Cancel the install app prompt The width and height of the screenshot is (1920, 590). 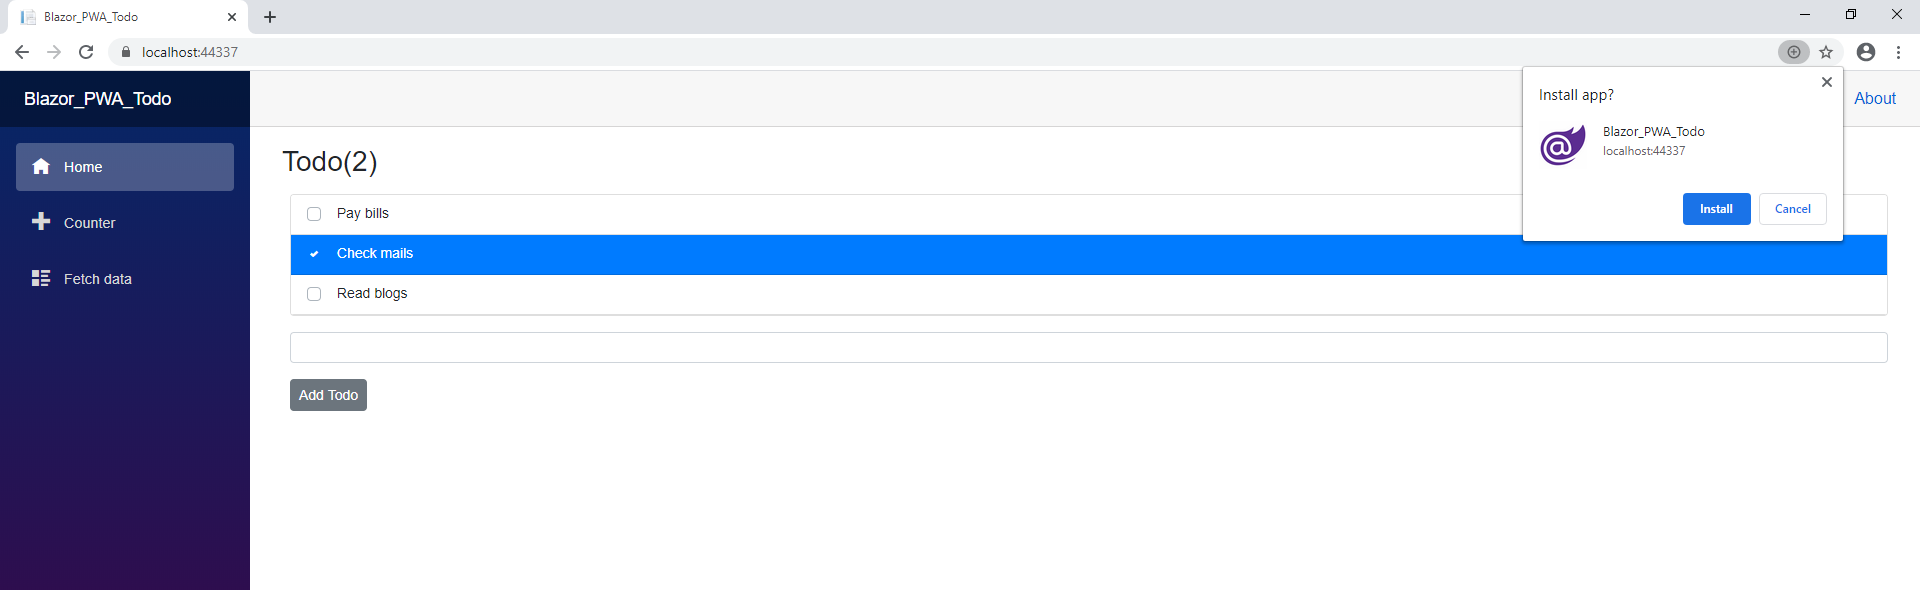coord(1792,209)
